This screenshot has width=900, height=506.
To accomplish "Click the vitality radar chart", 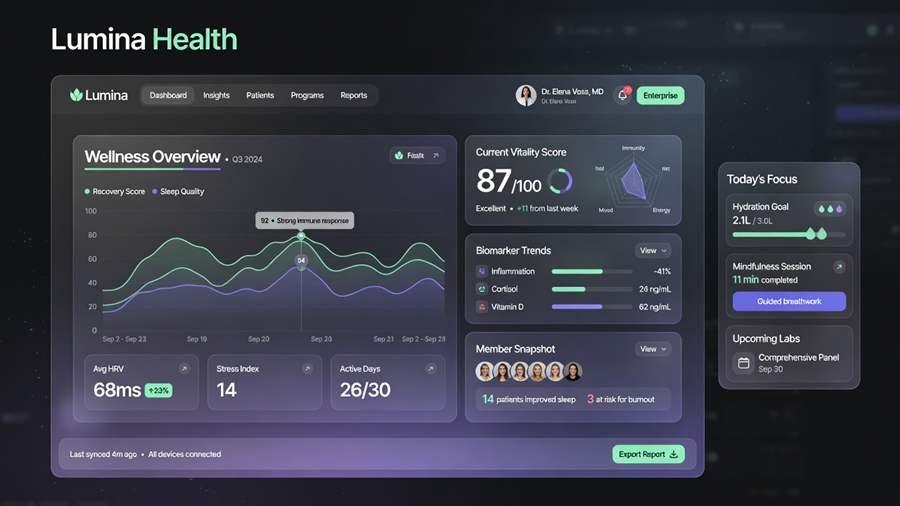I will 633,181.
